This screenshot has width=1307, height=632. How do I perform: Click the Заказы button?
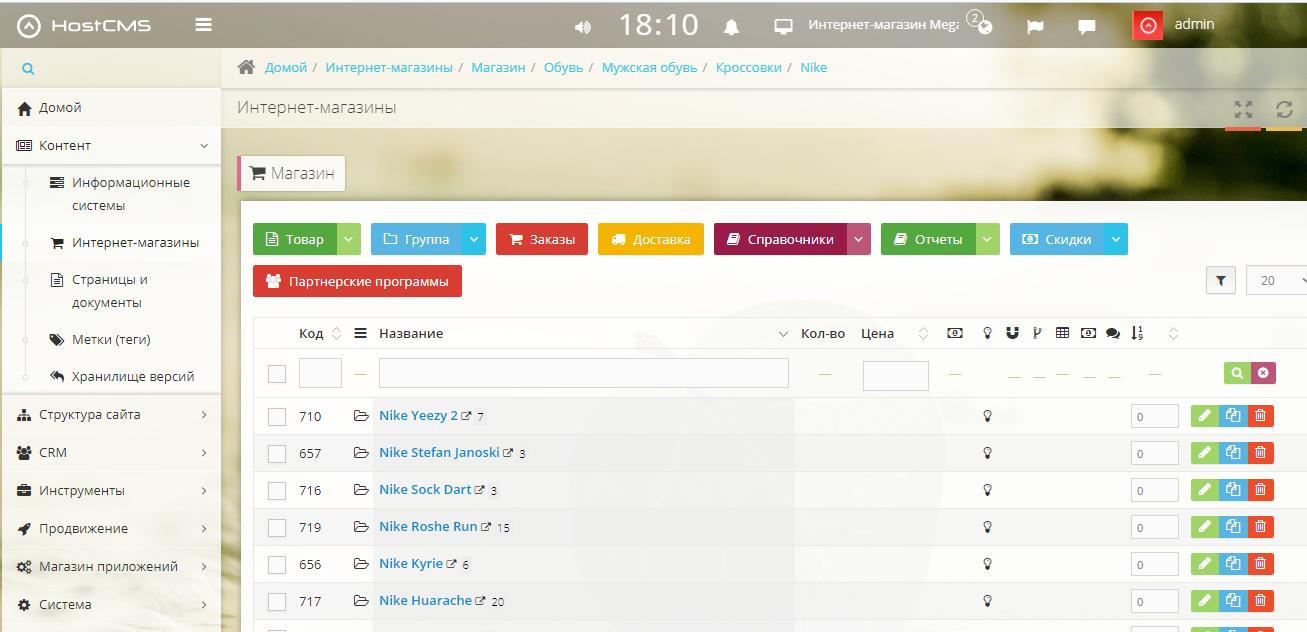pos(542,239)
